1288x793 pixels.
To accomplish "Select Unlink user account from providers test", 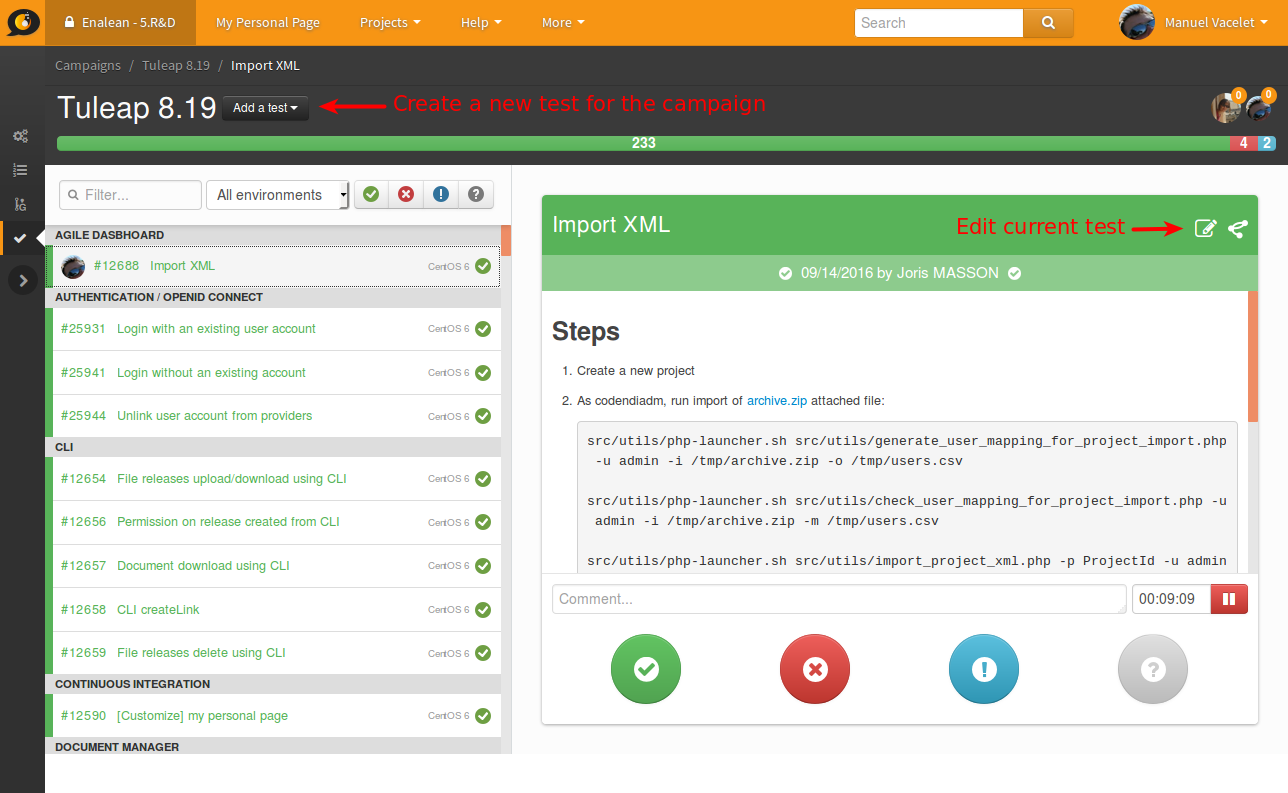I will (274, 416).
